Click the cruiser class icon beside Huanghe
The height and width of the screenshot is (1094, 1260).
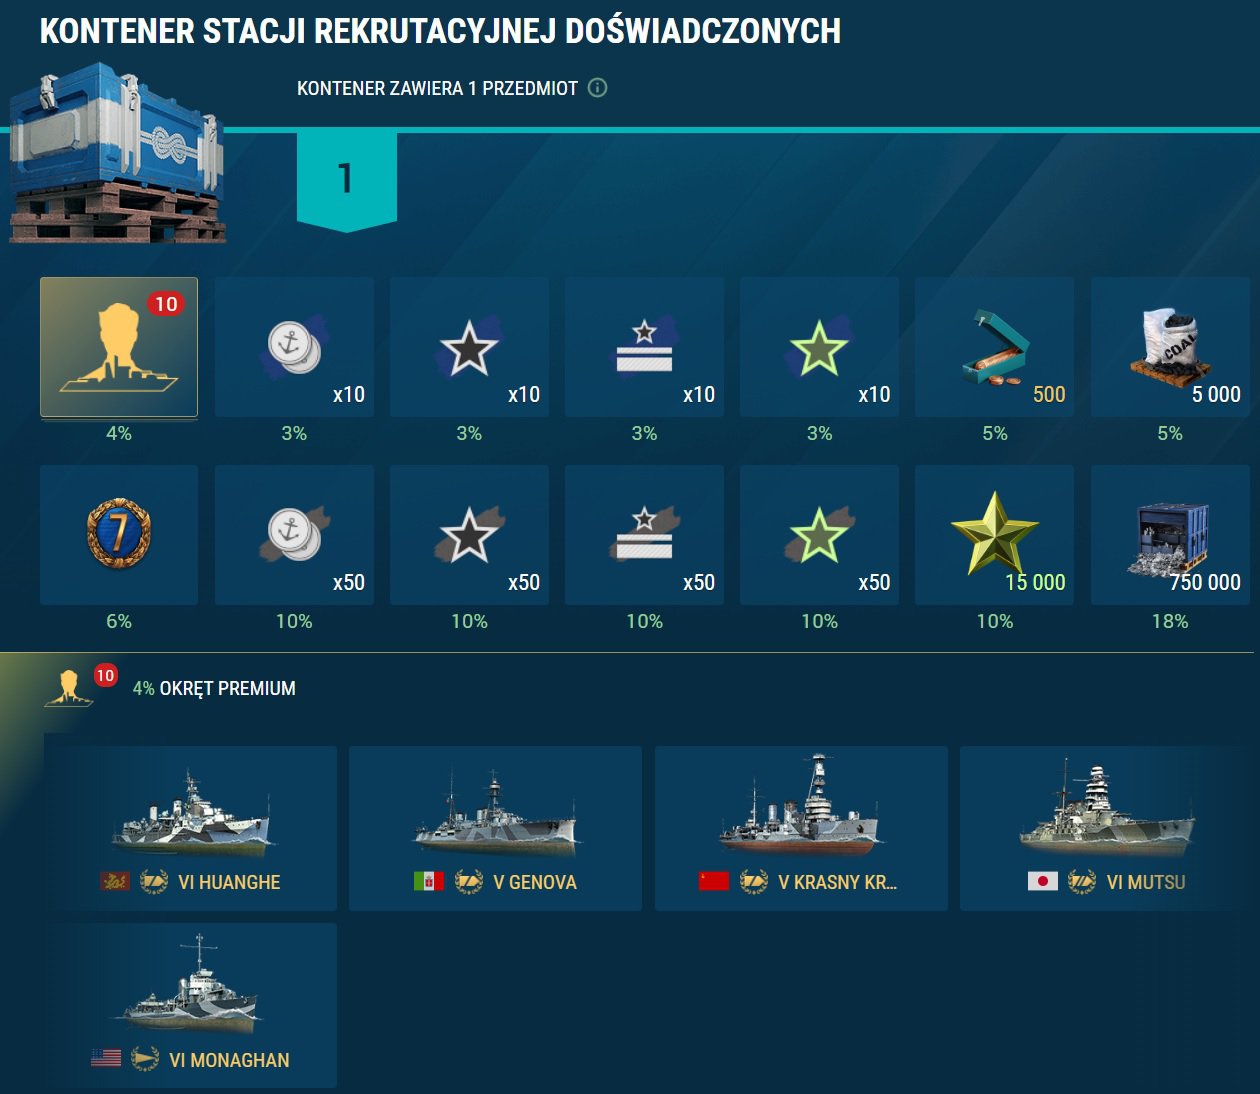coord(154,881)
